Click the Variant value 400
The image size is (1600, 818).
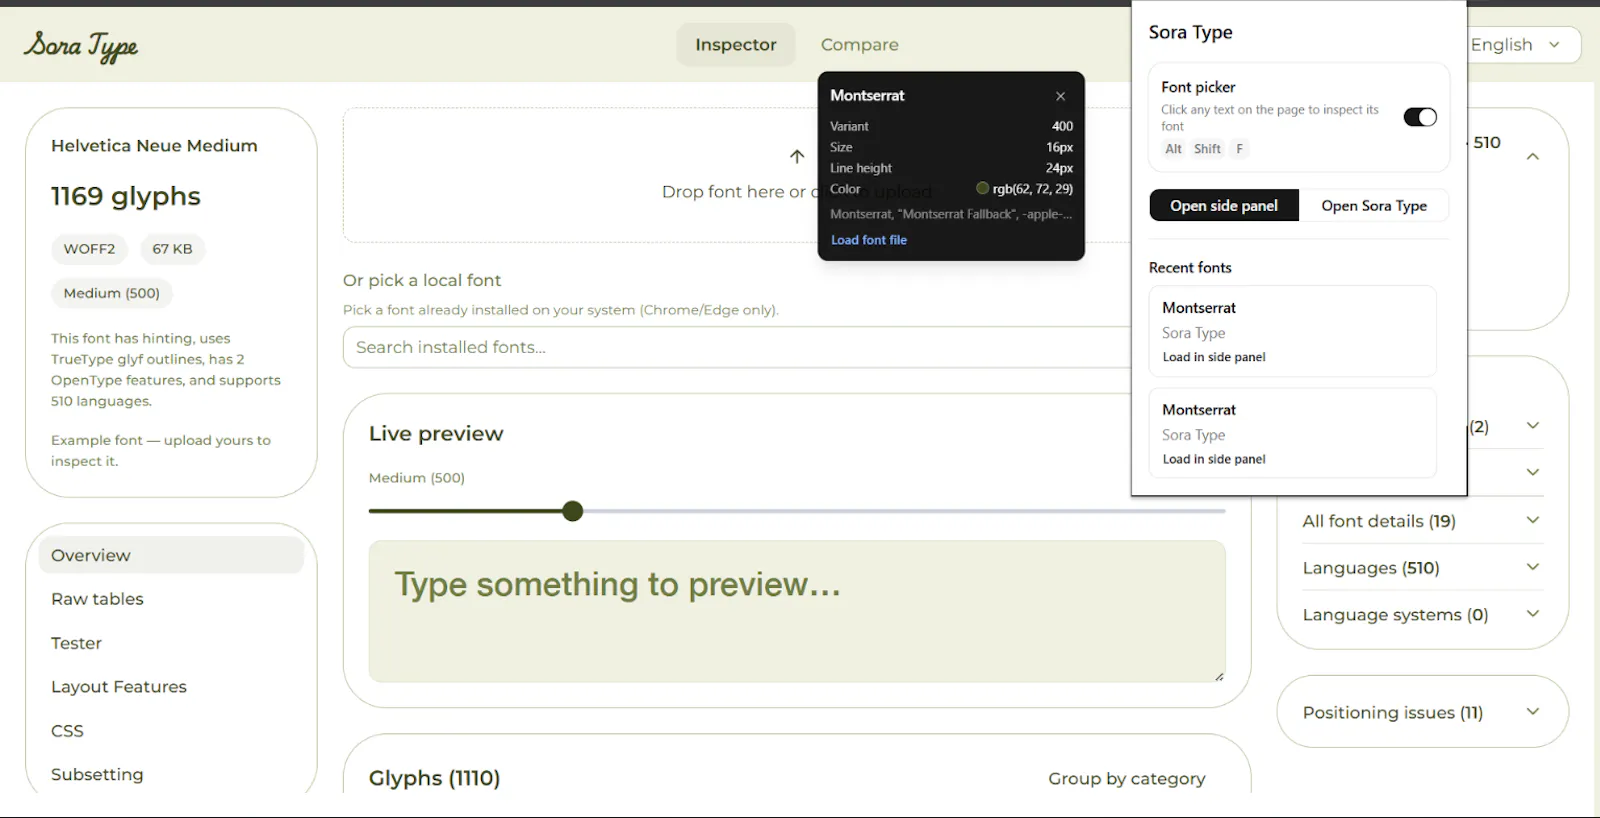[x=1062, y=126]
